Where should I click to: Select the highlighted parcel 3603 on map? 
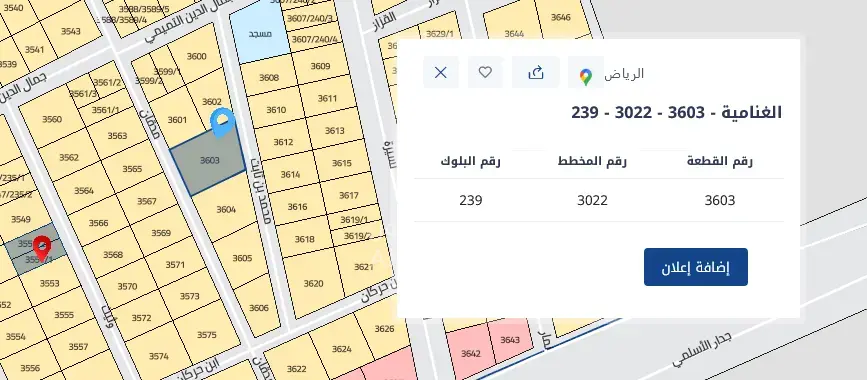[209, 160]
